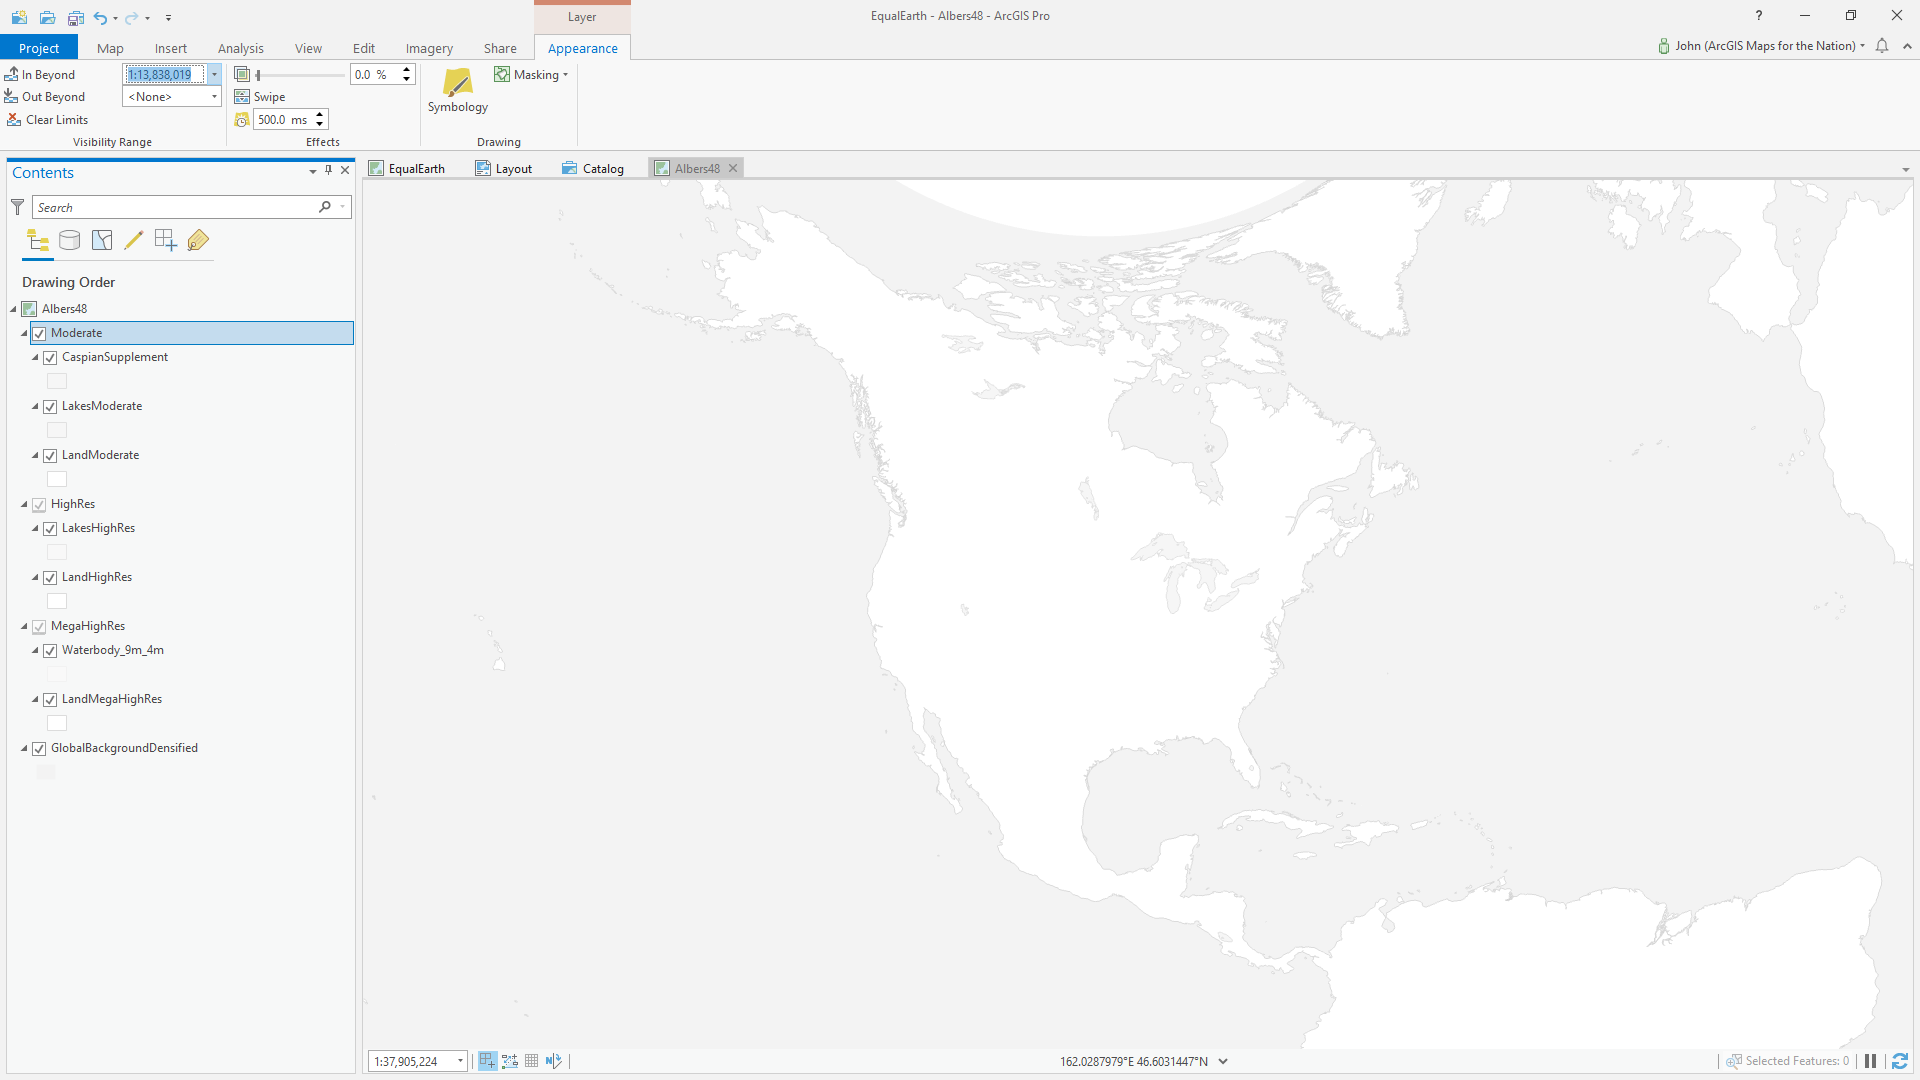
Task: Show List By Drawing Order view
Action: click(x=38, y=240)
